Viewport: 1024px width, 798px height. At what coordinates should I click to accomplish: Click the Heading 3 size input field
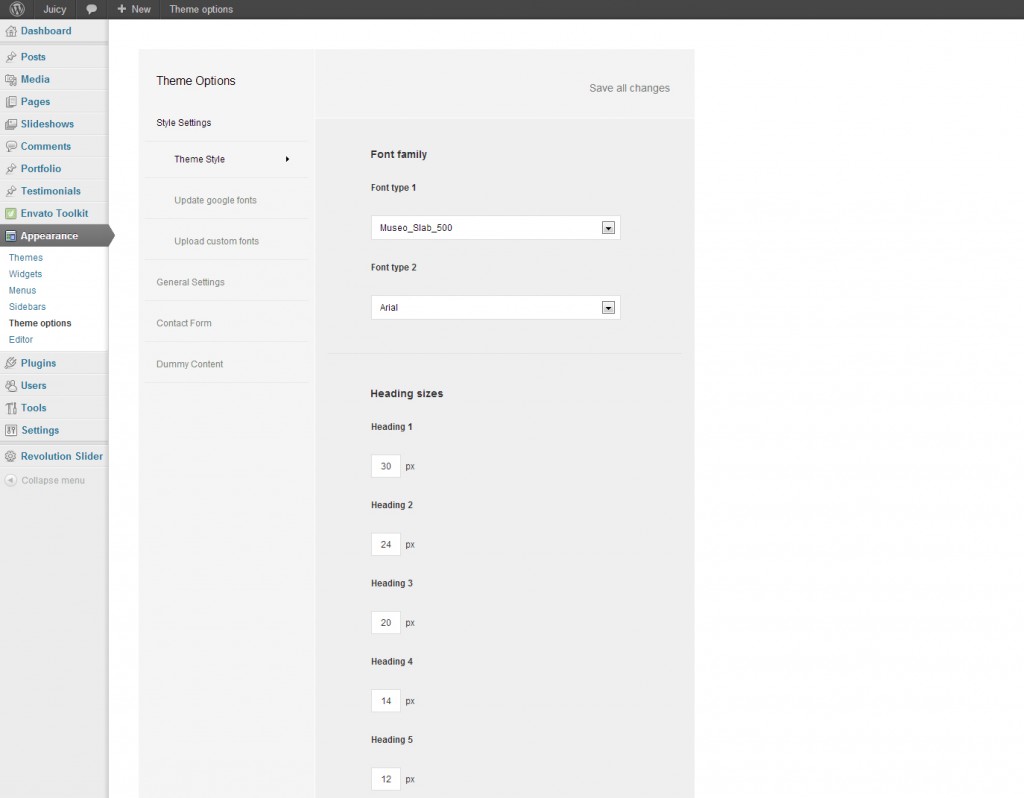pyautogui.click(x=385, y=623)
